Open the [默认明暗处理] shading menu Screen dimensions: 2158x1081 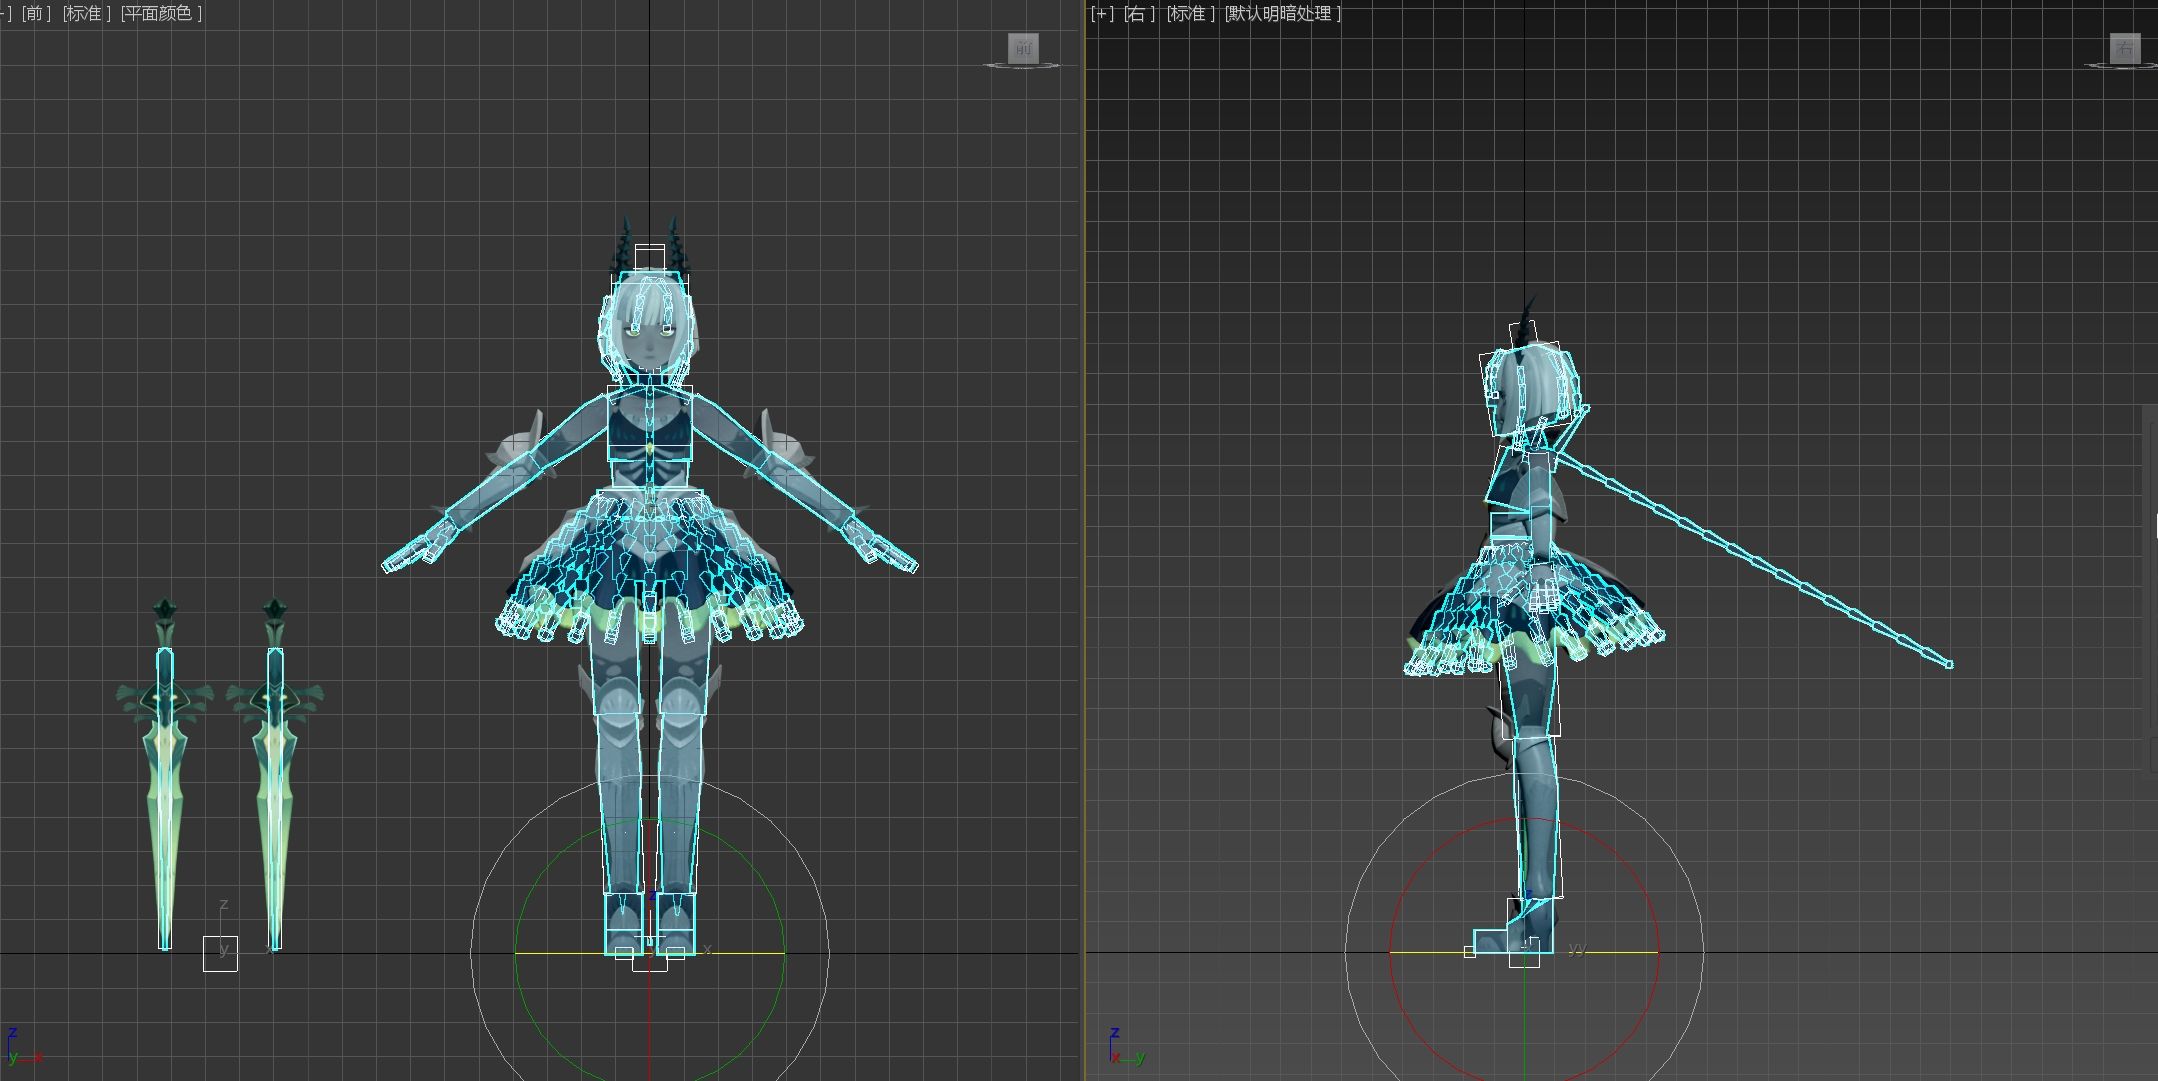(1283, 13)
